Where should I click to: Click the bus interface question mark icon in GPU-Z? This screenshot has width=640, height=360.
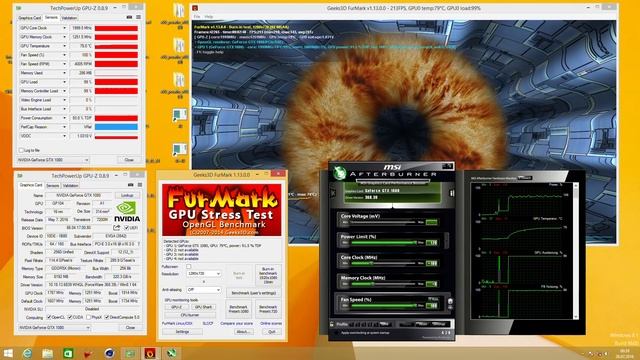point(139,244)
